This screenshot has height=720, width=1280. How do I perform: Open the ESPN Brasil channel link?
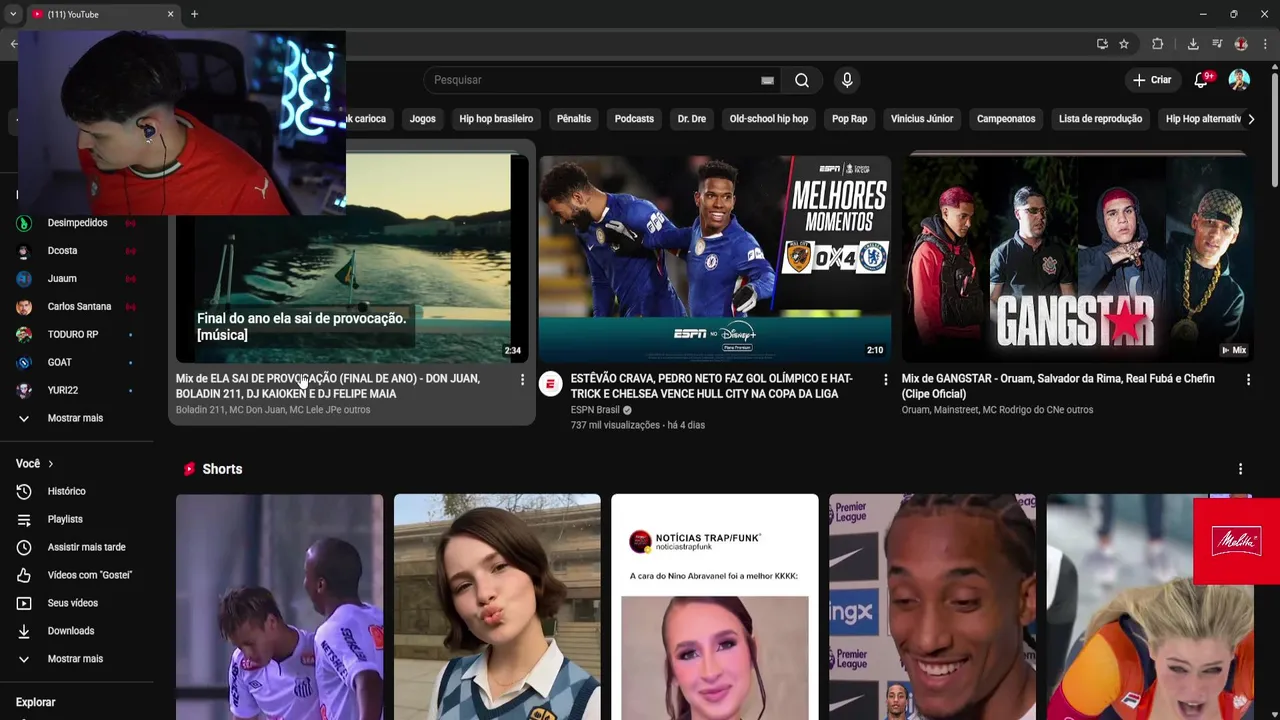point(595,410)
